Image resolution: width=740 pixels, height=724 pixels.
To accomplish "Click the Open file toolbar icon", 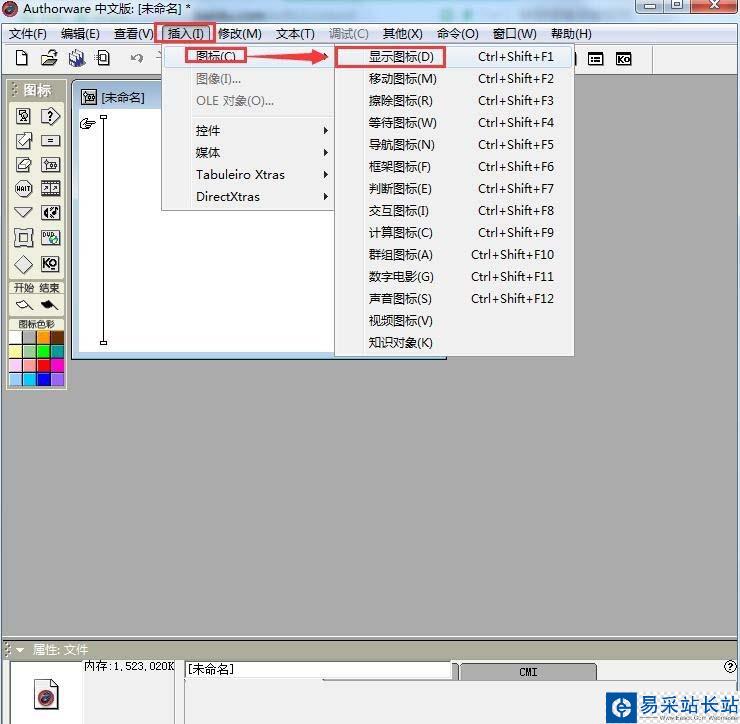I will (x=49, y=58).
